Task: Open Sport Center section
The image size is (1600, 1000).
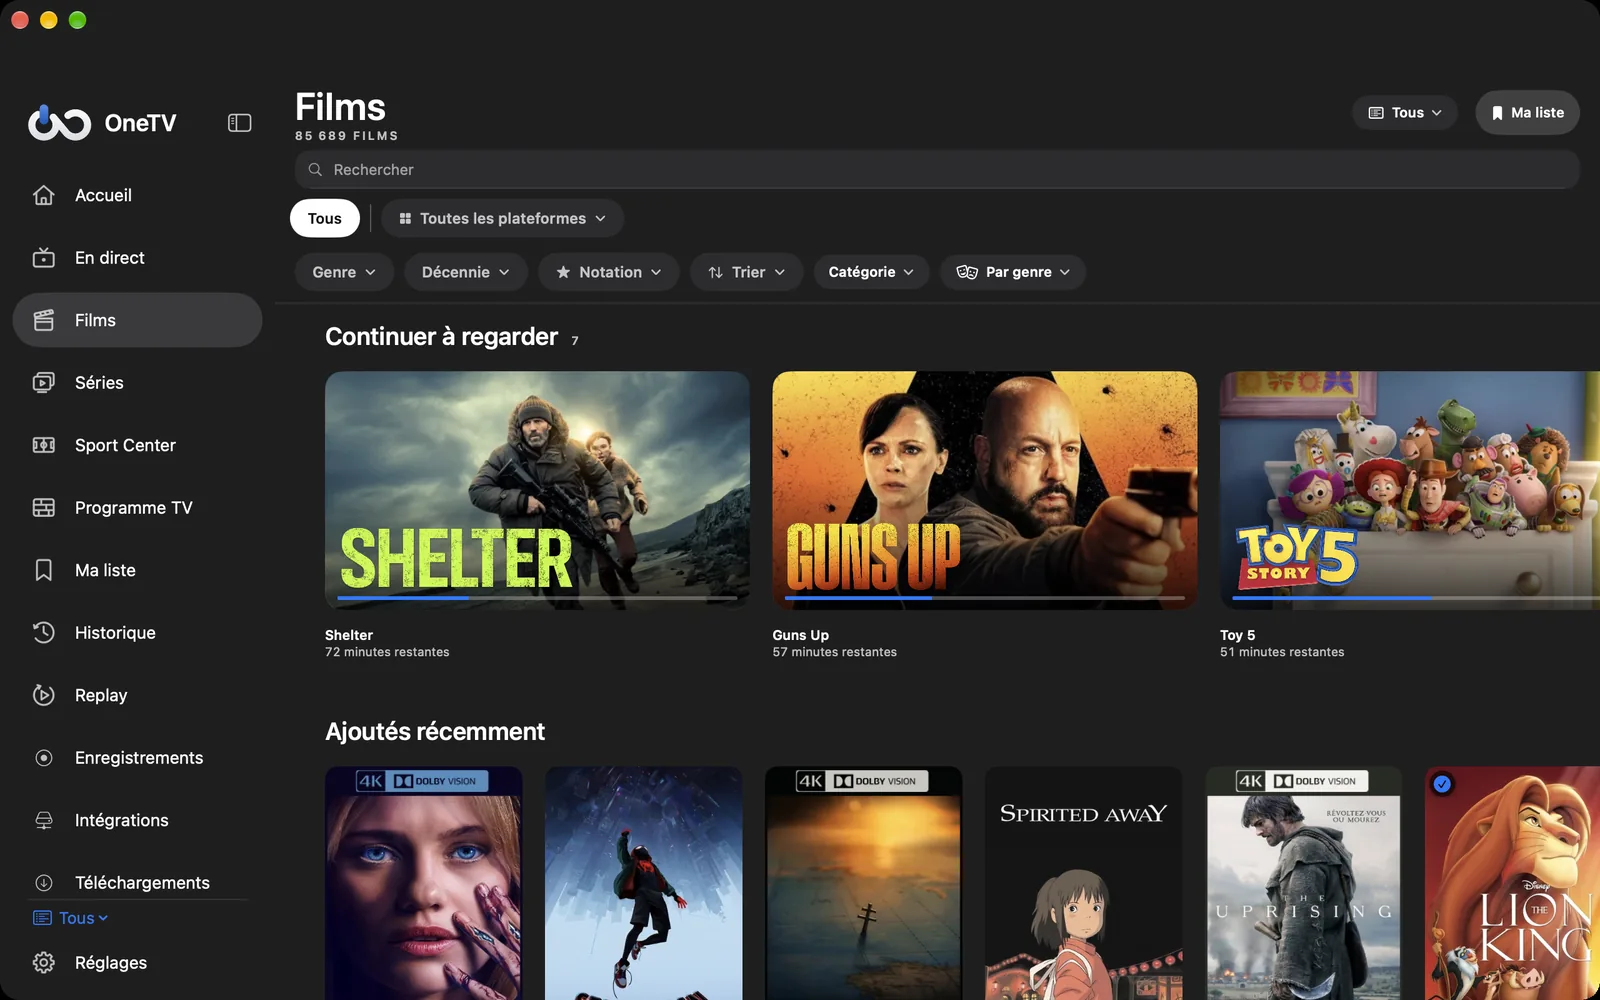Action: (125, 445)
